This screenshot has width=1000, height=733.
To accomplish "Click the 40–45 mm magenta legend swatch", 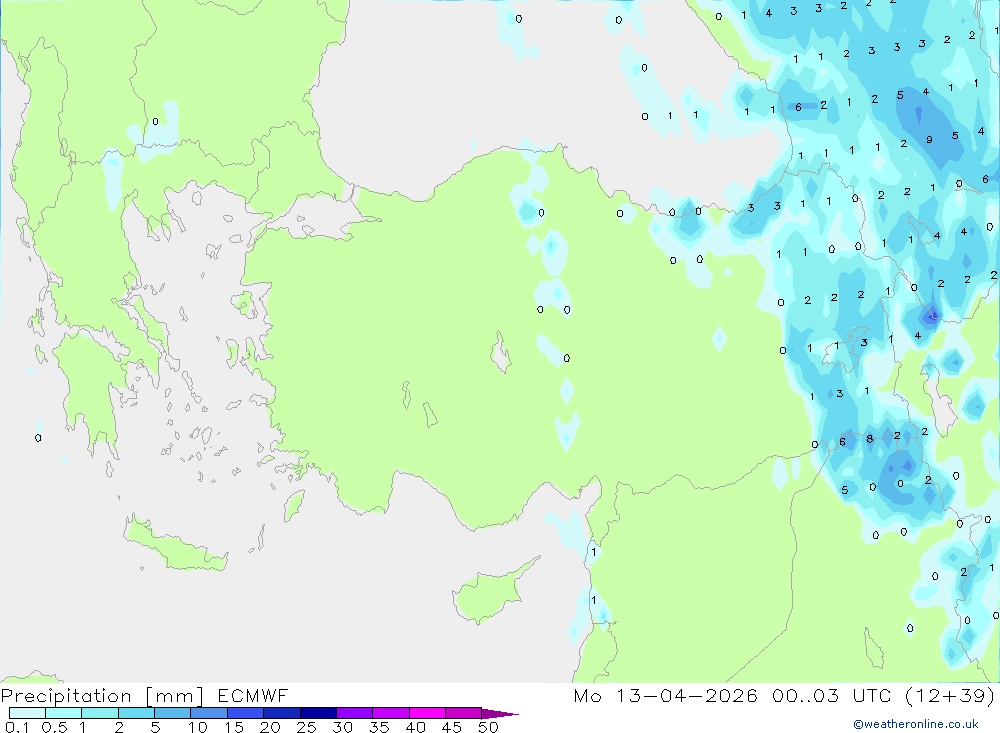I will tap(427, 713).
